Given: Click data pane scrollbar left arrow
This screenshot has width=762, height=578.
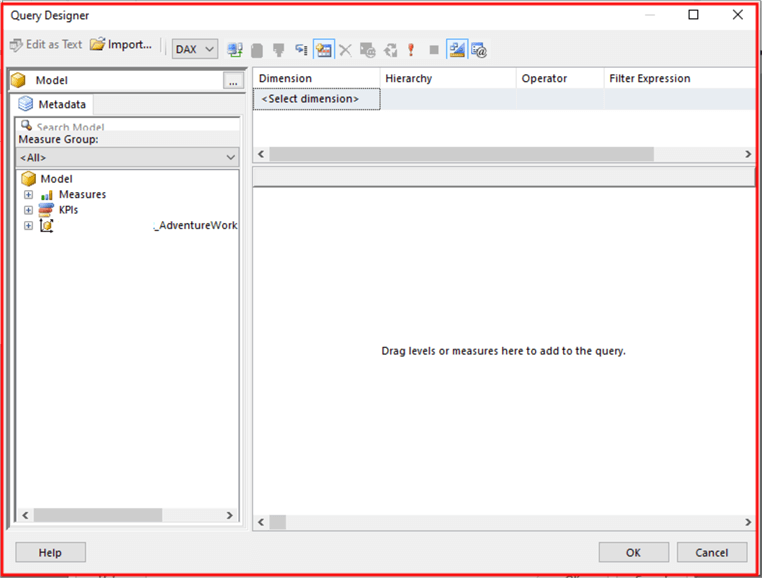Looking at the screenshot, I should point(261,522).
